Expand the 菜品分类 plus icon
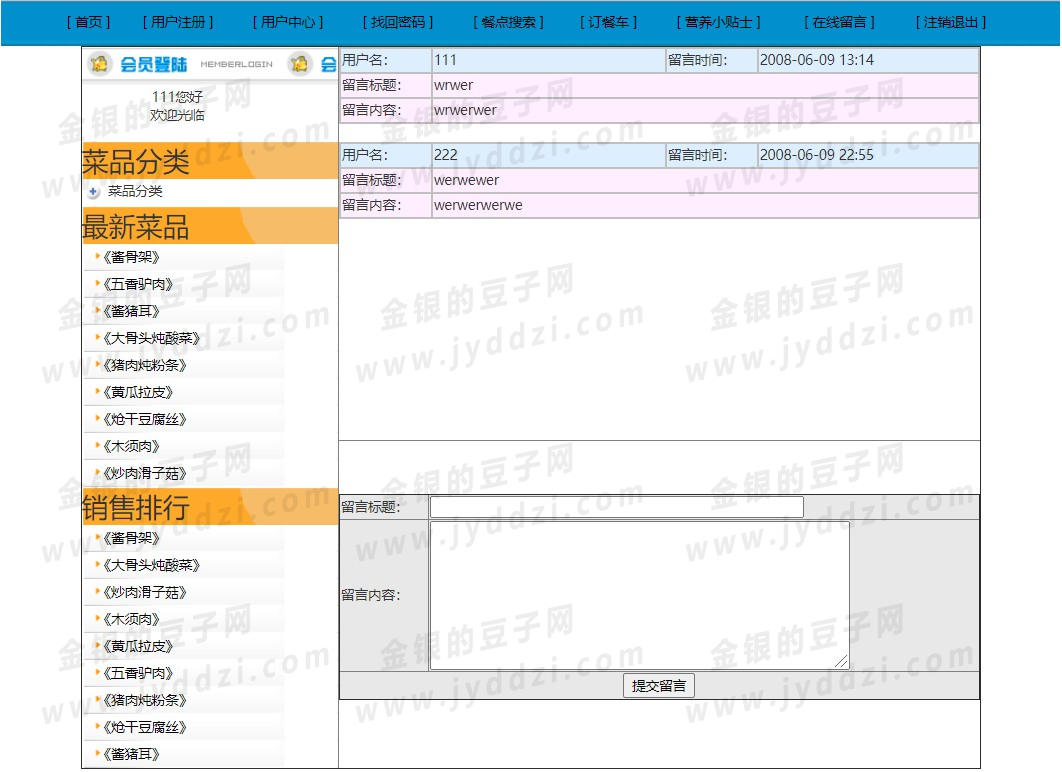Viewport: 1062px width, 772px height. coord(93,192)
